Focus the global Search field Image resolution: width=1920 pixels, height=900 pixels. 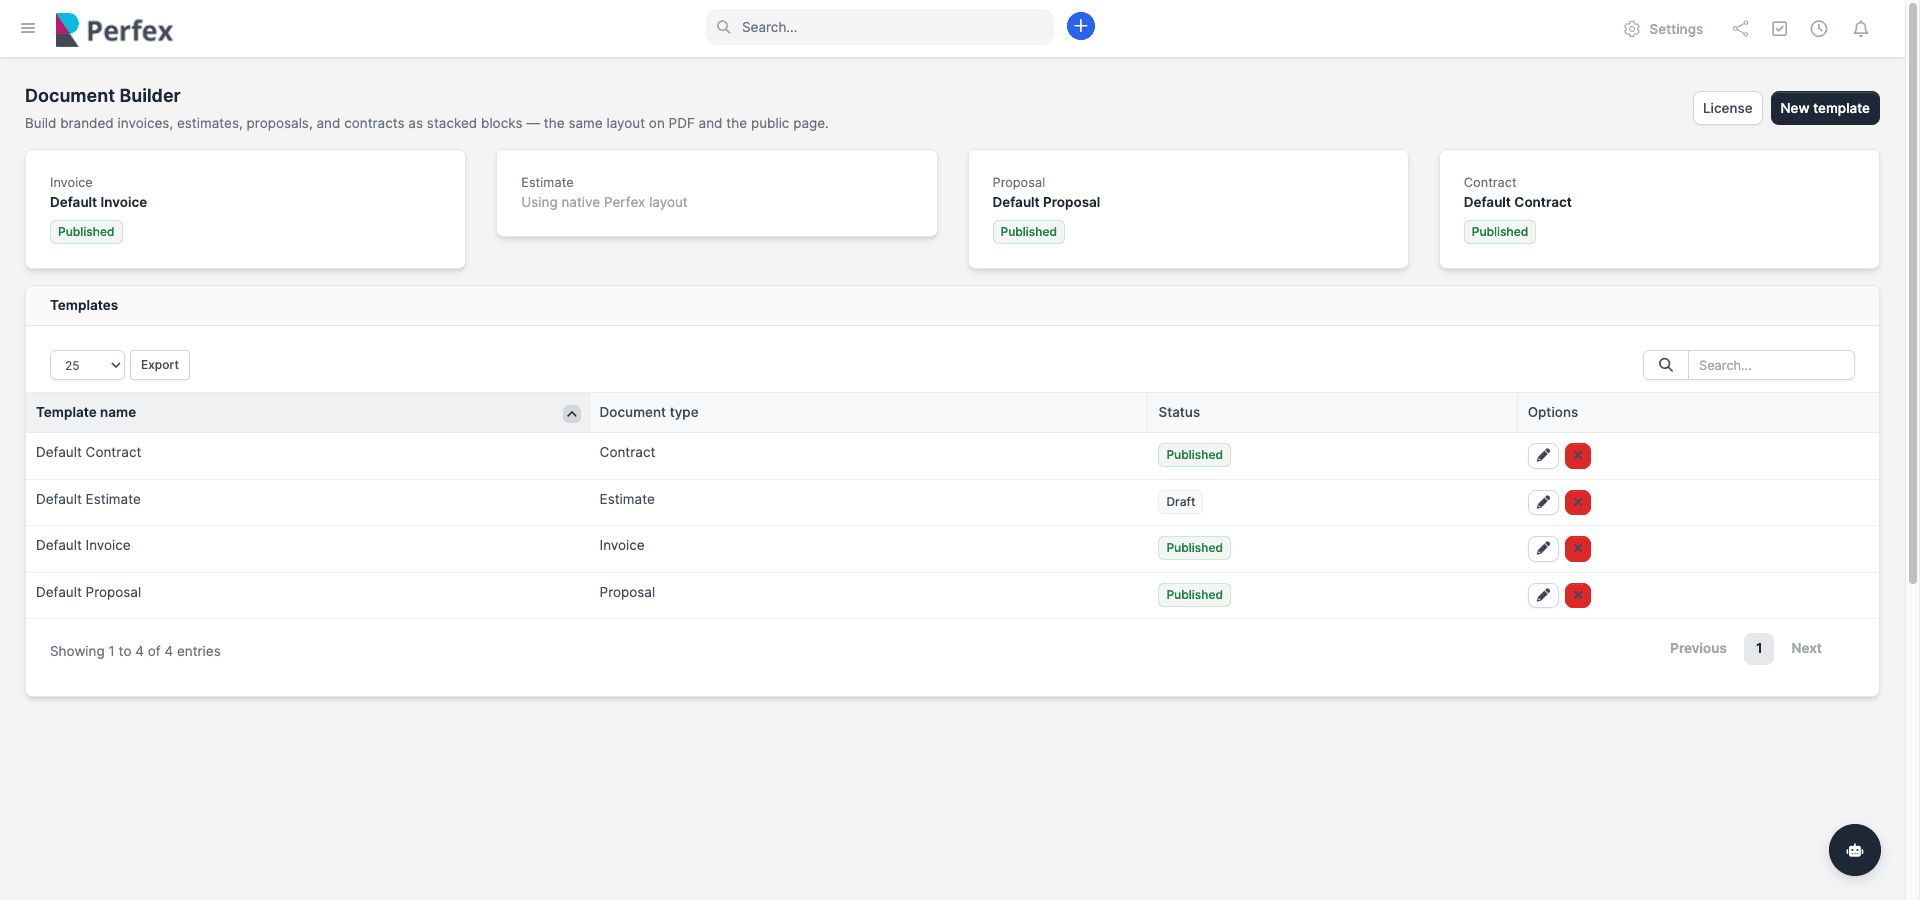pos(880,27)
